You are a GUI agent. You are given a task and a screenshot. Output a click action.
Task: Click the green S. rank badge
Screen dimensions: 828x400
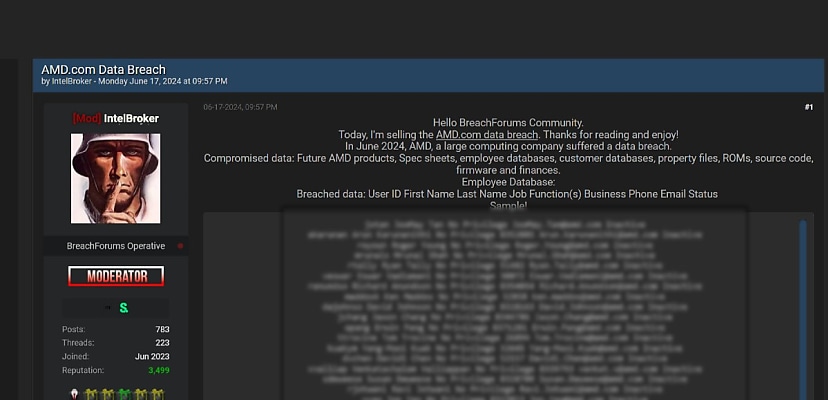pyautogui.click(x=123, y=308)
